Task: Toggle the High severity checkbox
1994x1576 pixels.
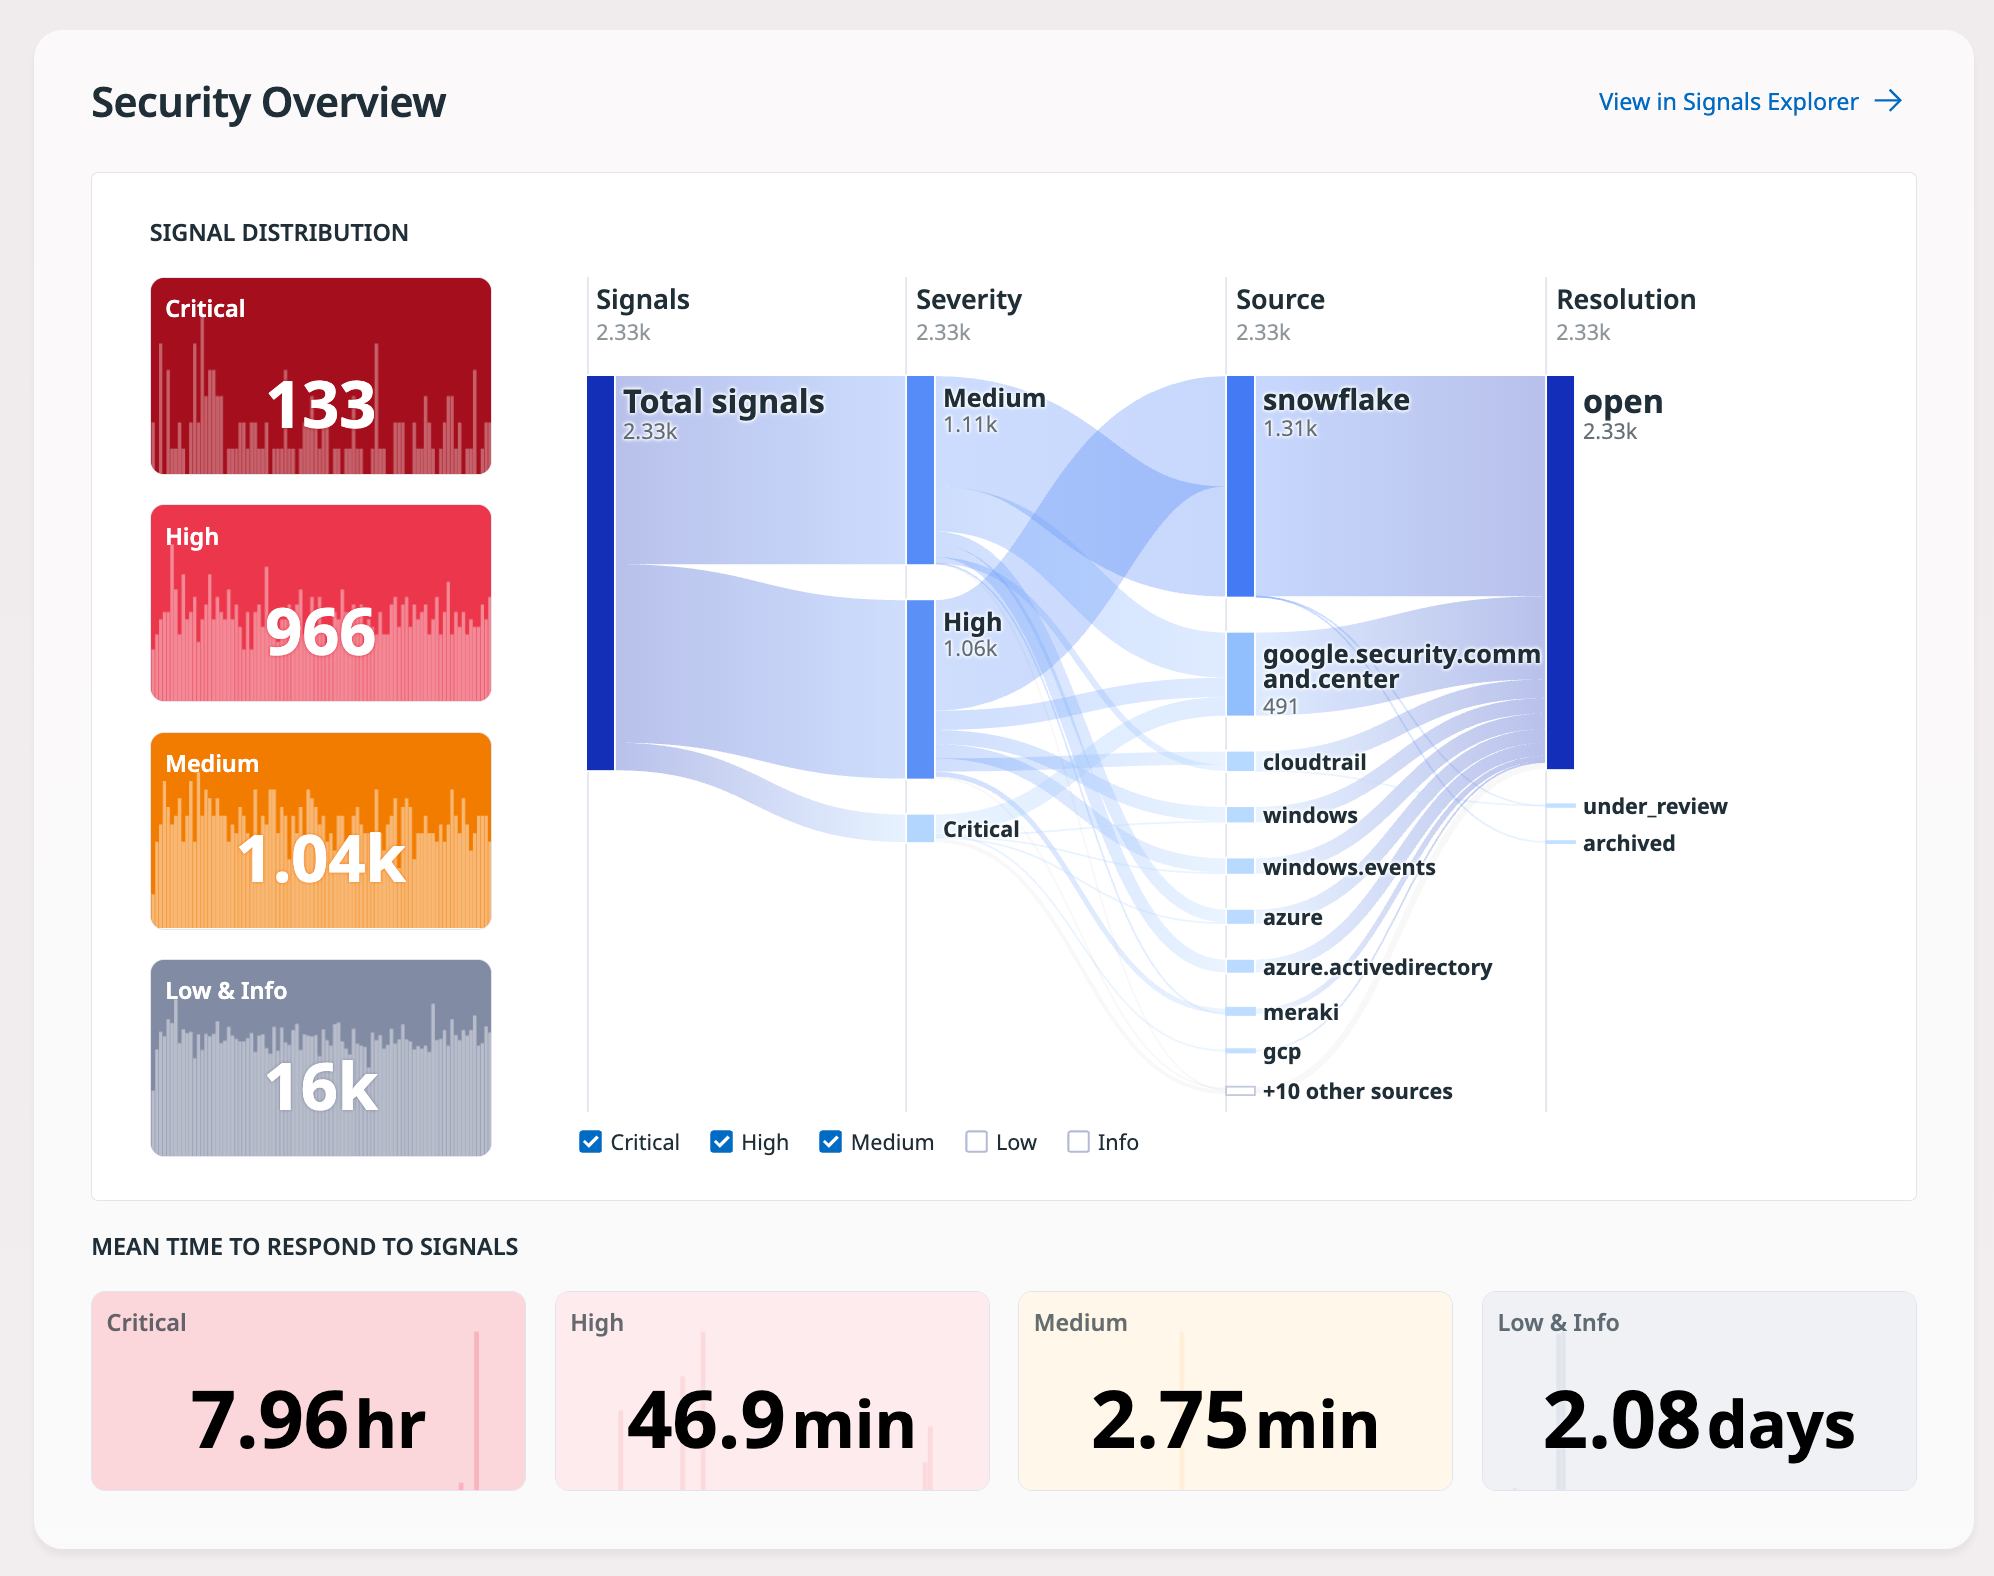Action: point(722,1142)
